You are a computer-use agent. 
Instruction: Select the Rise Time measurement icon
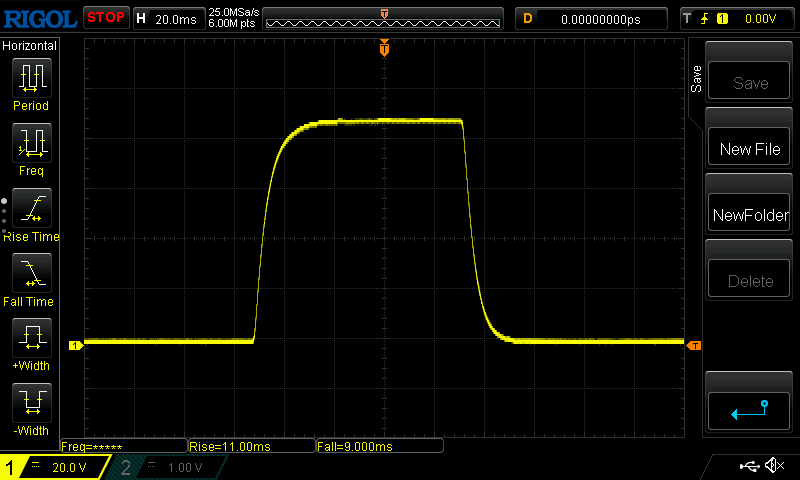[x=32, y=208]
